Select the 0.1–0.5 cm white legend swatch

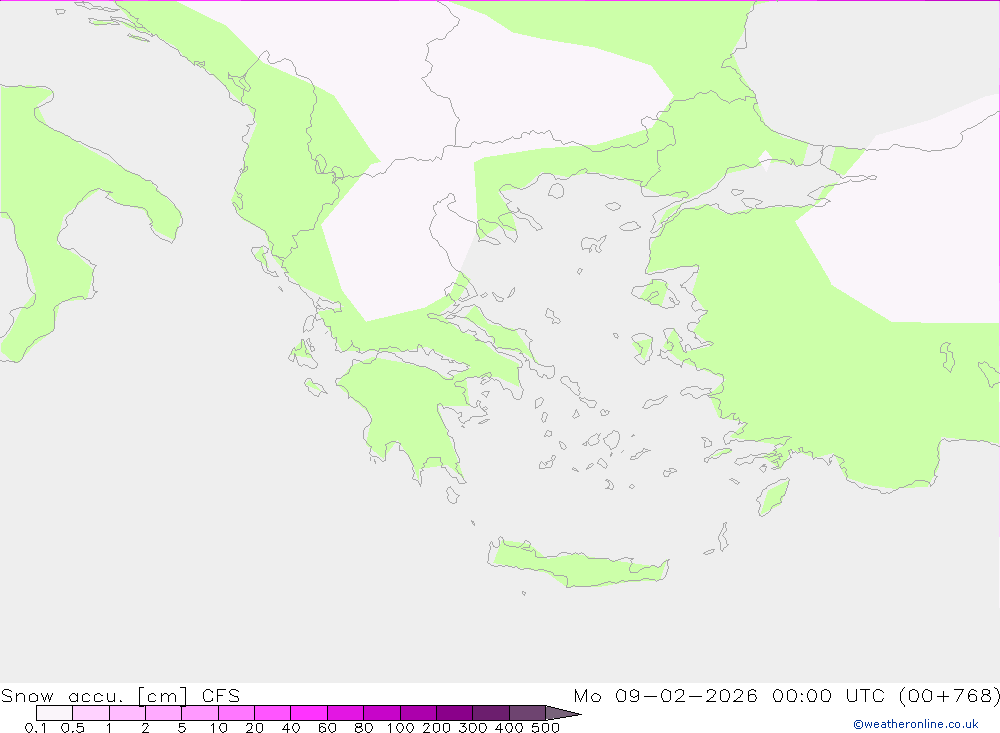[54, 713]
